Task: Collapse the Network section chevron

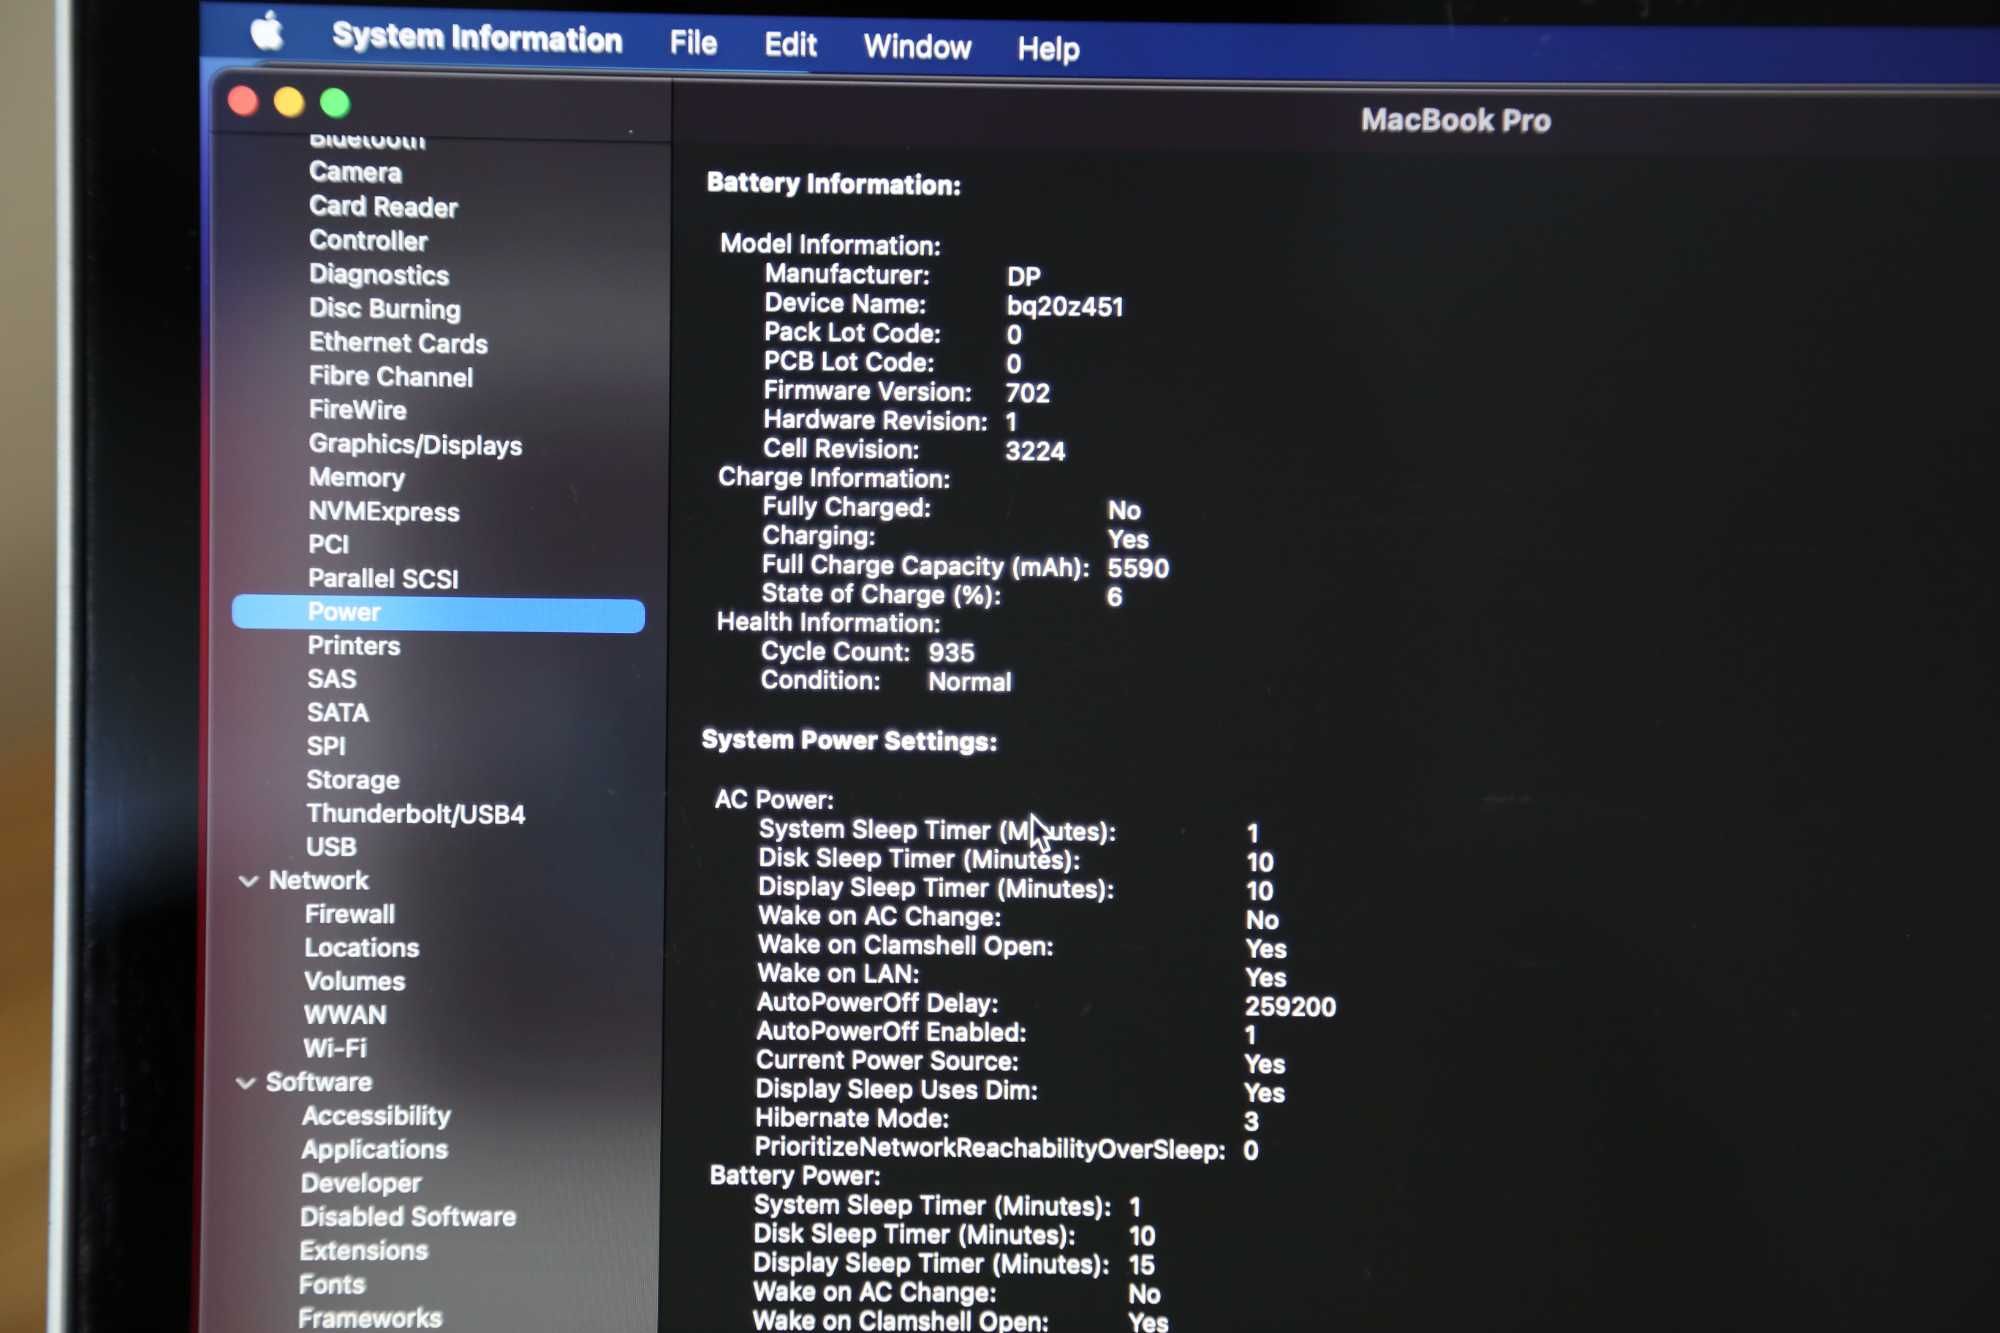Action: [x=248, y=881]
